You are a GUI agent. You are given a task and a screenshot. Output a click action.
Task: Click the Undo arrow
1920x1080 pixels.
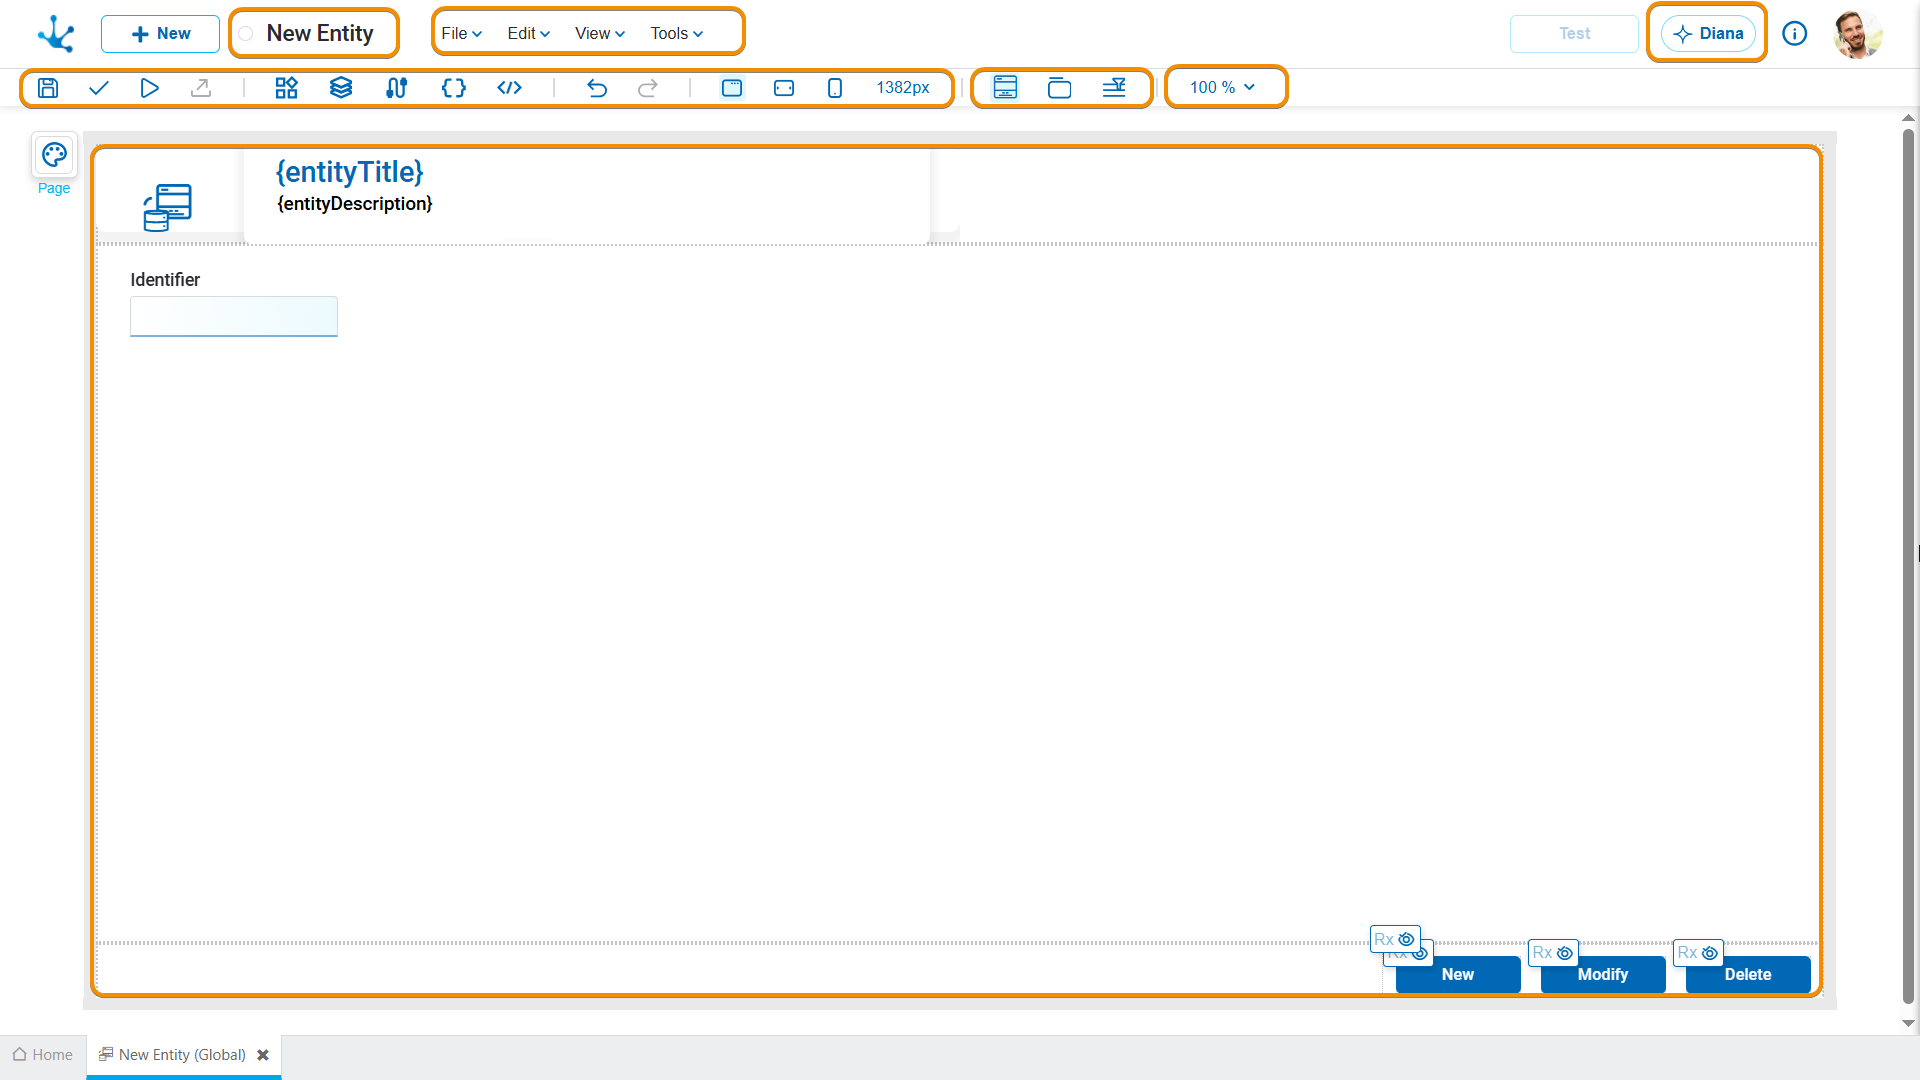click(x=597, y=88)
